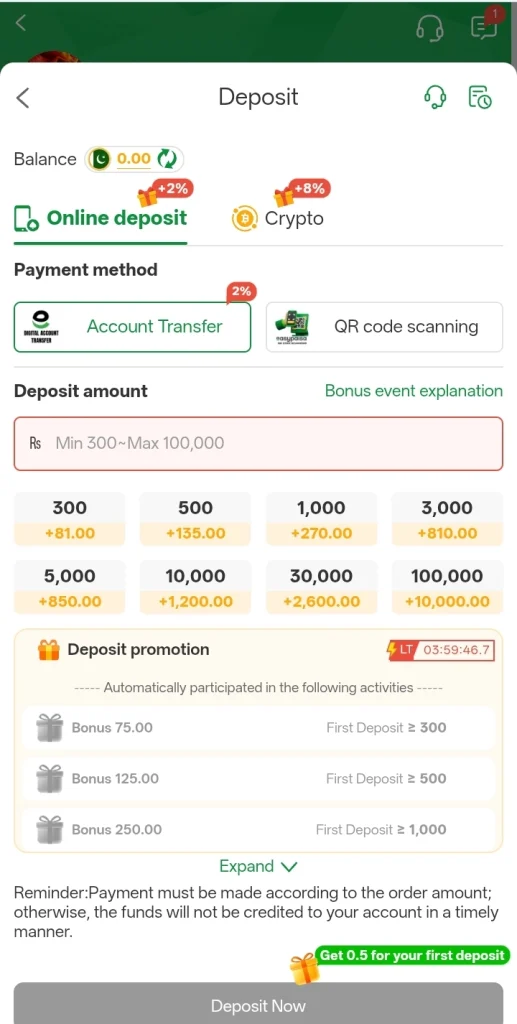Select QR code scanning payment method
This screenshot has height=1024, width=517.
pos(384,327)
